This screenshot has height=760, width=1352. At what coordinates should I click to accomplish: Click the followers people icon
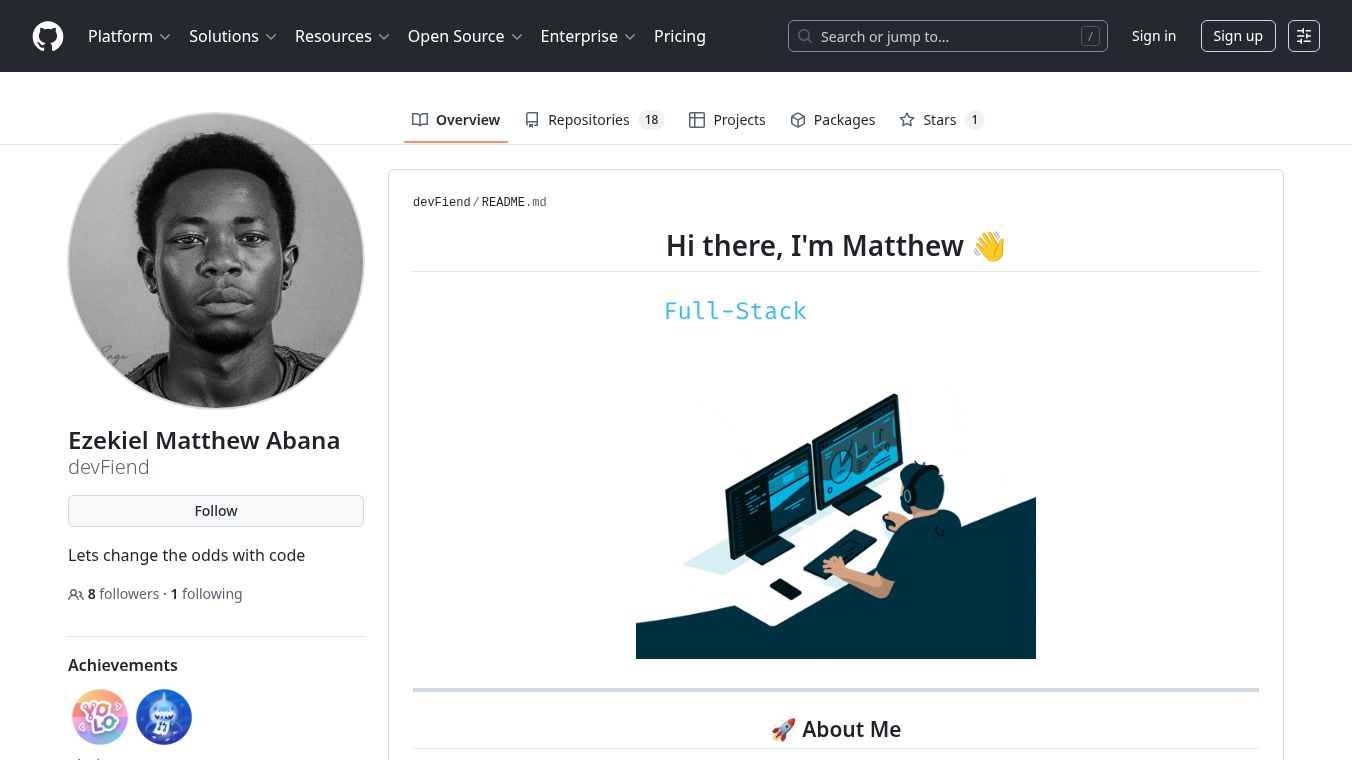[76, 595]
